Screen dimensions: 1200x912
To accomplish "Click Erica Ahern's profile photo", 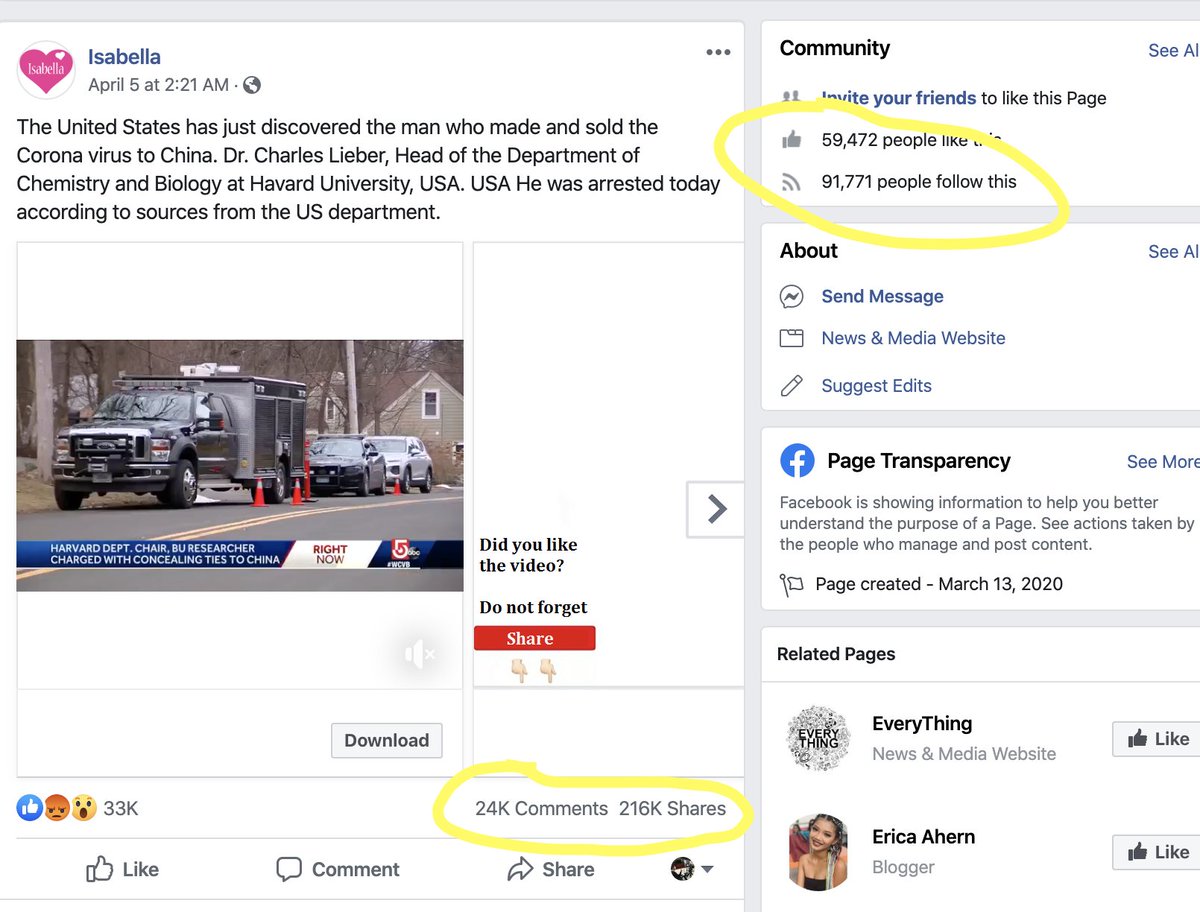I will tap(818, 851).
